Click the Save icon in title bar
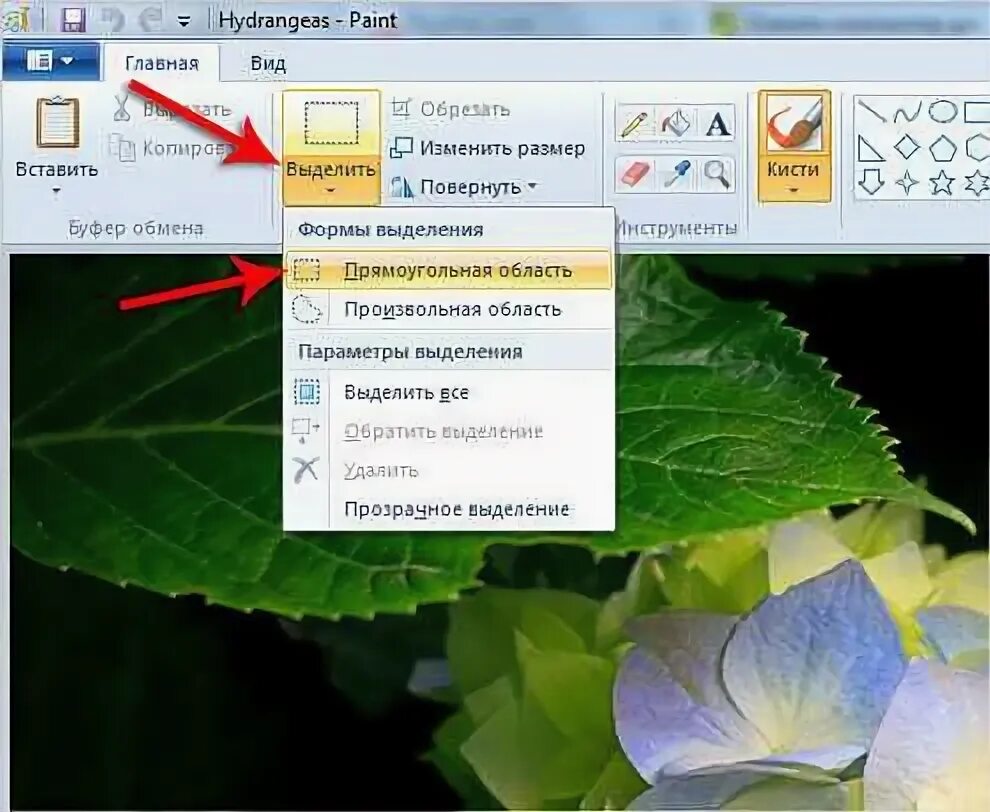This screenshot has height=812, width=990. click(x=74, y=20)
